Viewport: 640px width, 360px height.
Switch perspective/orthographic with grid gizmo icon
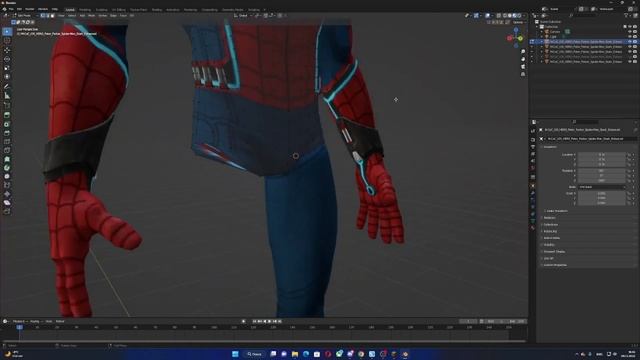pos(523,74)
